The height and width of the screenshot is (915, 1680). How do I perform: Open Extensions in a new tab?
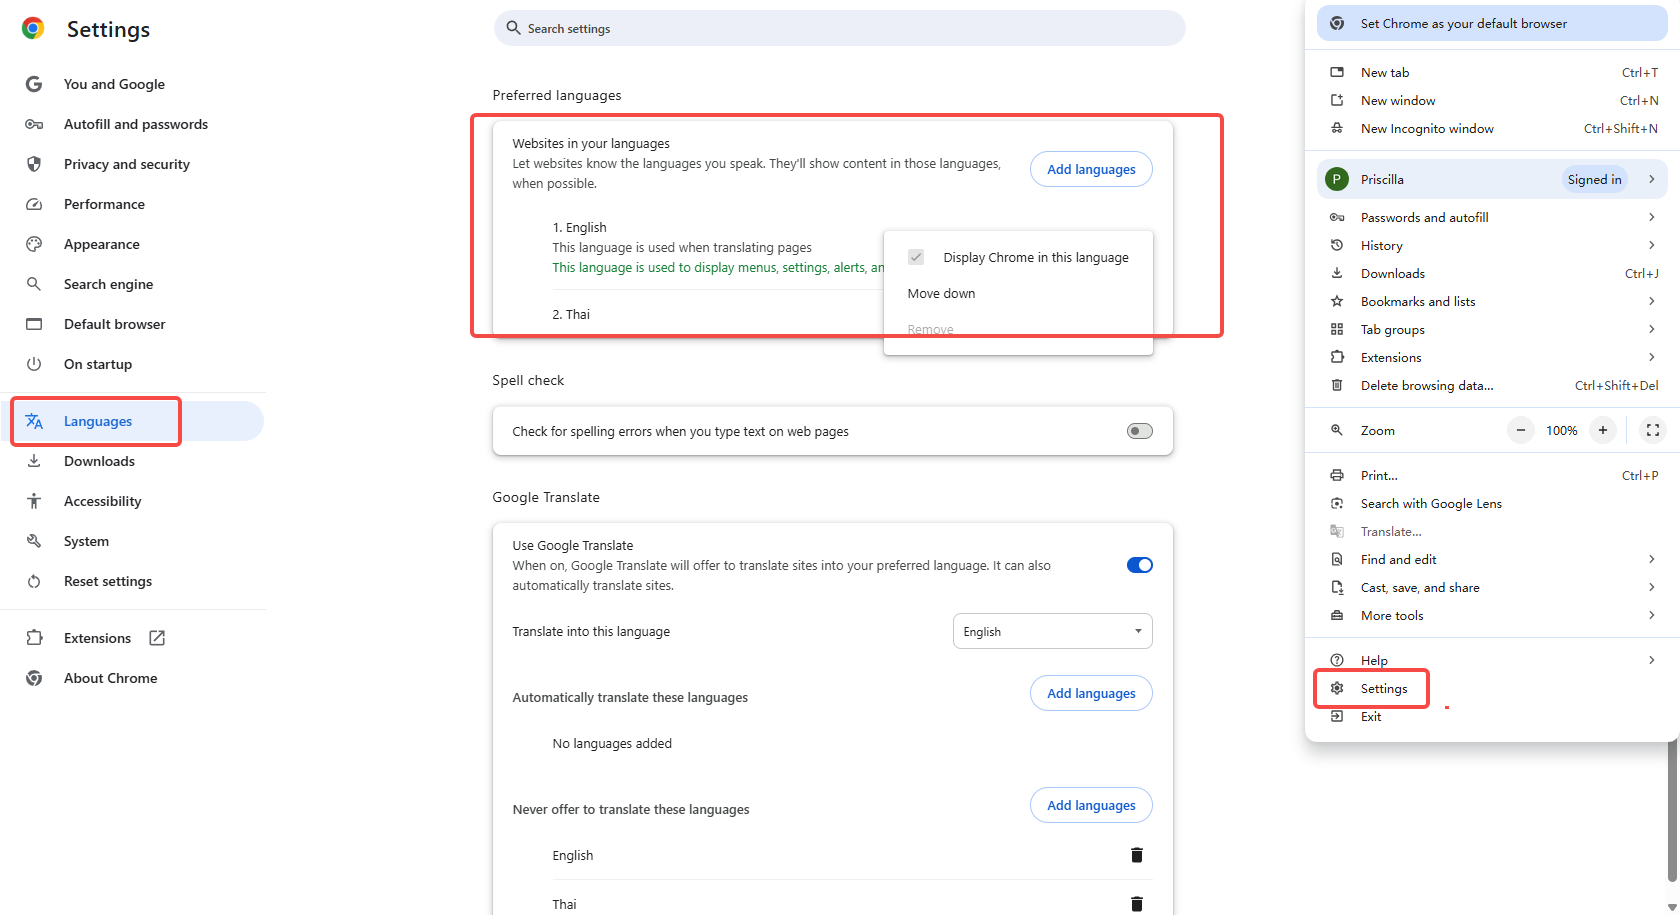tap(156, 637)
